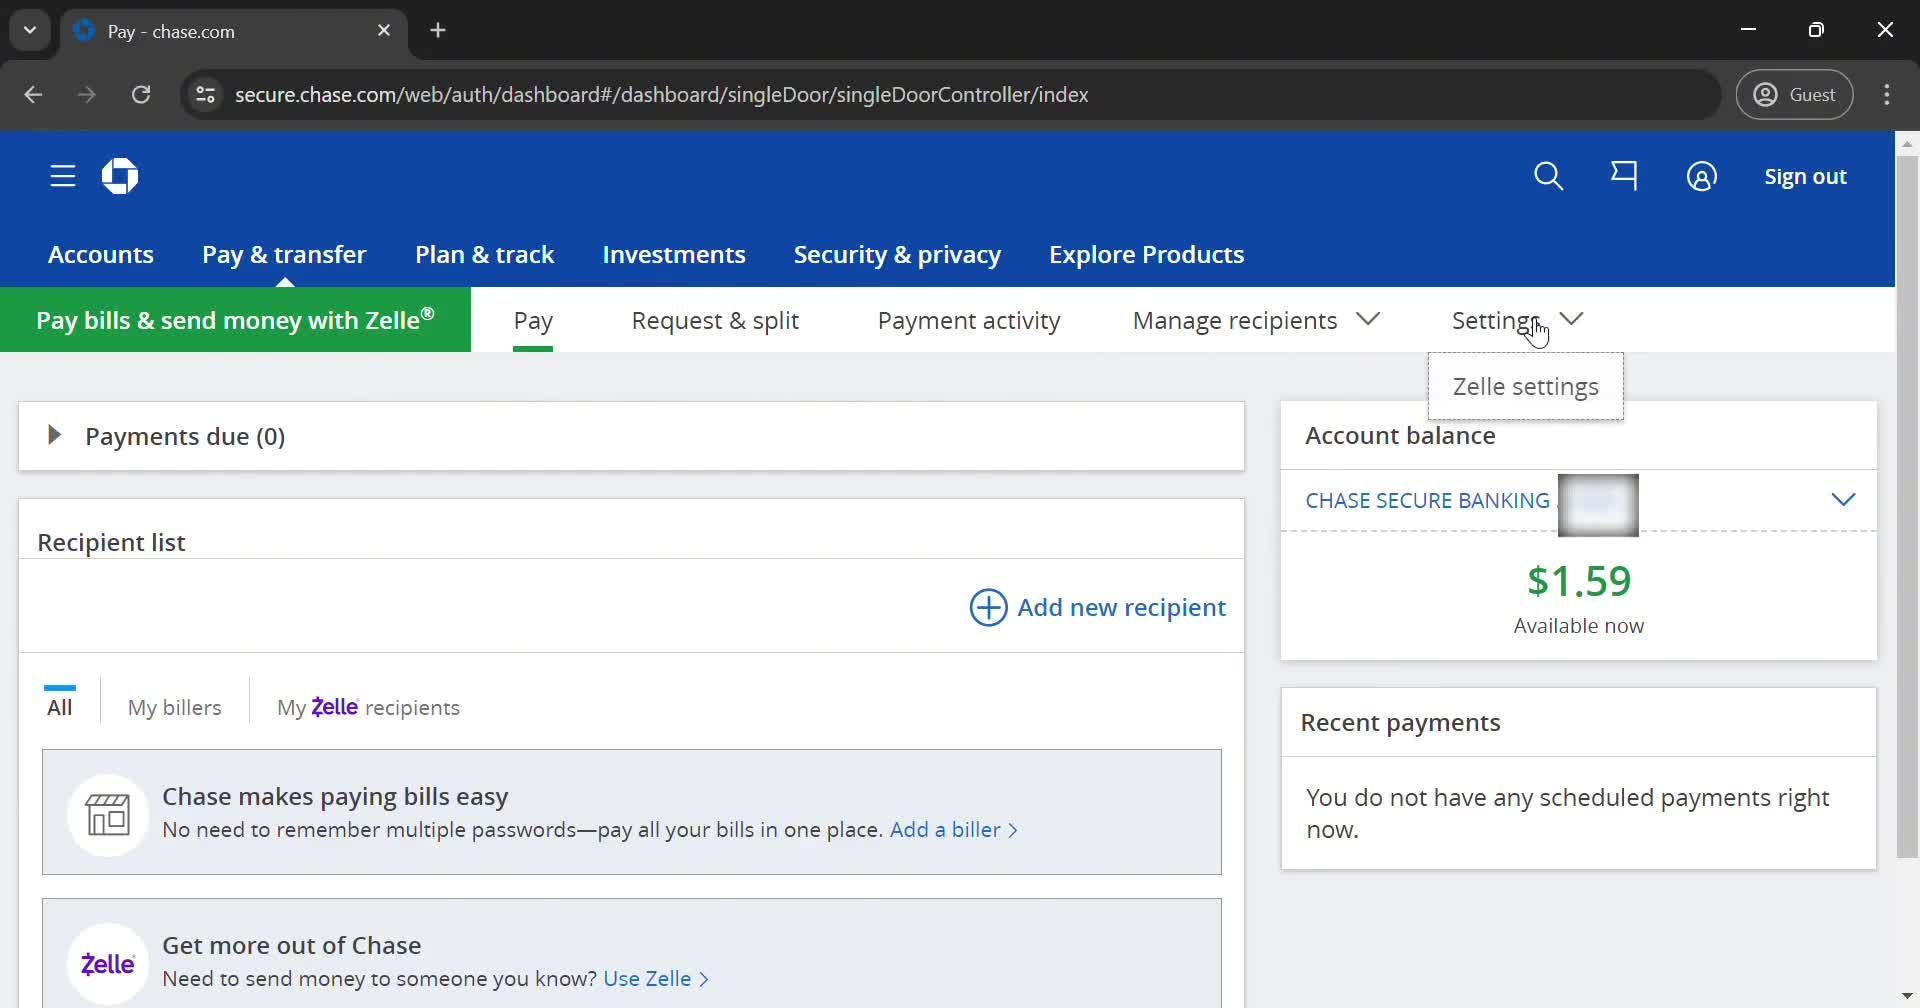The height and width of the screenshot is (1008, 1920).
Task: Reload the Chase page
Action: 141,94
